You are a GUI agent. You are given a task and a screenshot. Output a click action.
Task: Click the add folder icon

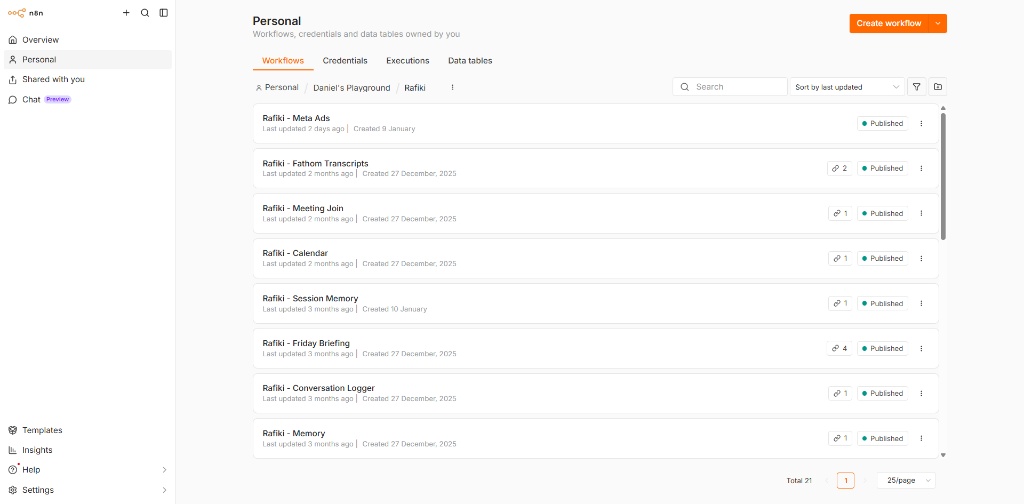click(938, 87)
